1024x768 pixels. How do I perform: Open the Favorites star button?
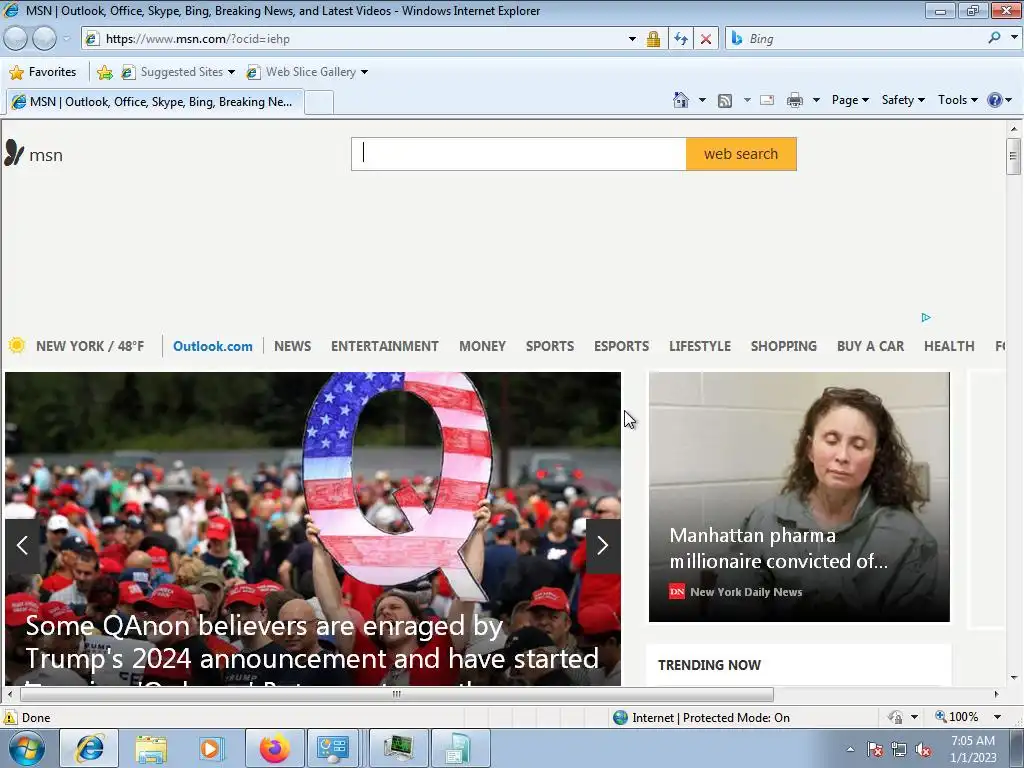(x=43, y=72)
